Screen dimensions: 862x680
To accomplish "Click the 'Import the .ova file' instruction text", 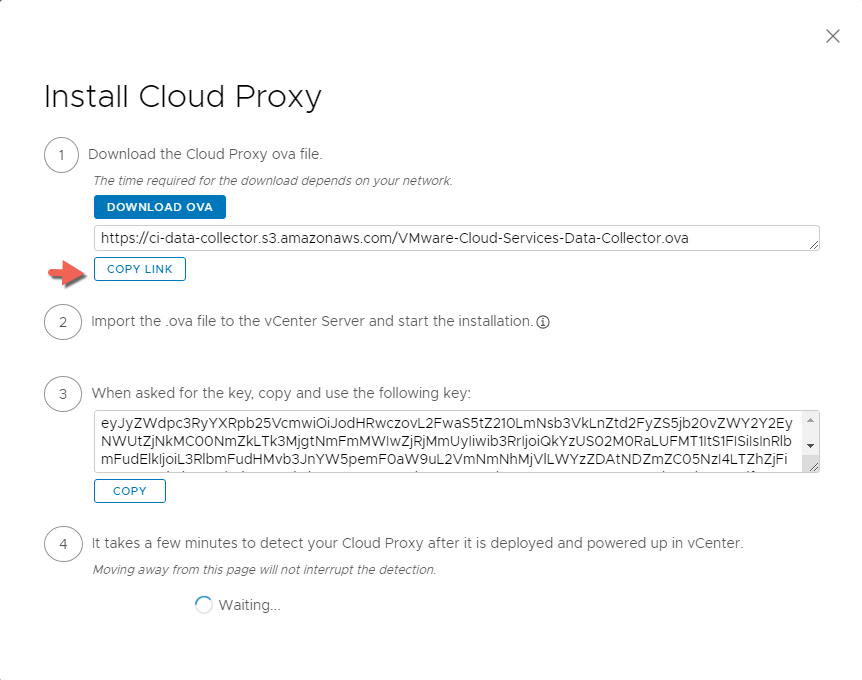I will click(311, 322).
